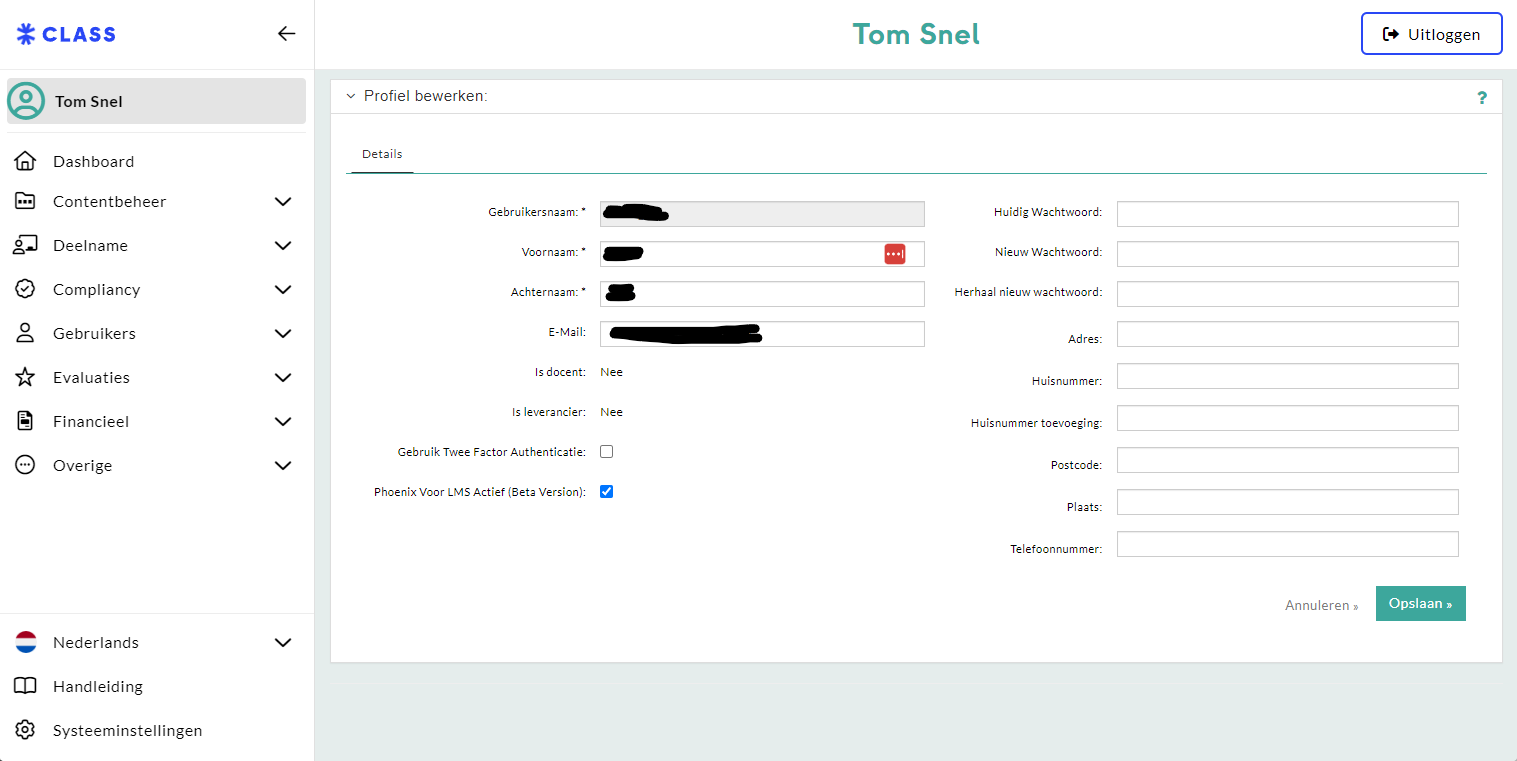Enable Twee Factor Authenticatie checkbox
The width and height of the screenshot is (1517, 761).
coord(606,452)
